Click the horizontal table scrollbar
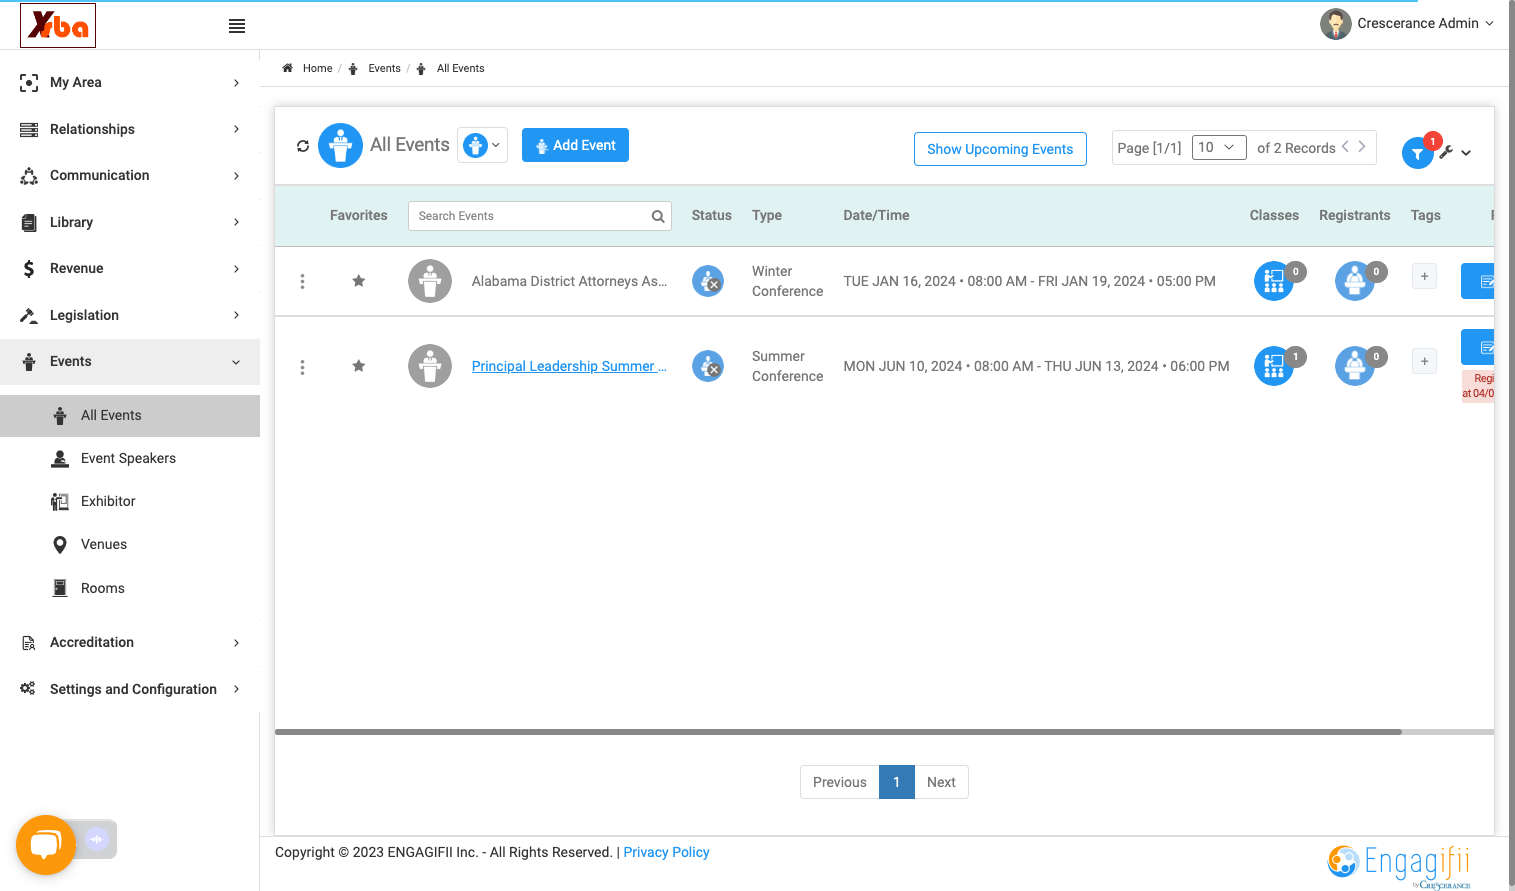This screenshot has height=891, width=1515. pyautogui.click(x=838, y=732)
